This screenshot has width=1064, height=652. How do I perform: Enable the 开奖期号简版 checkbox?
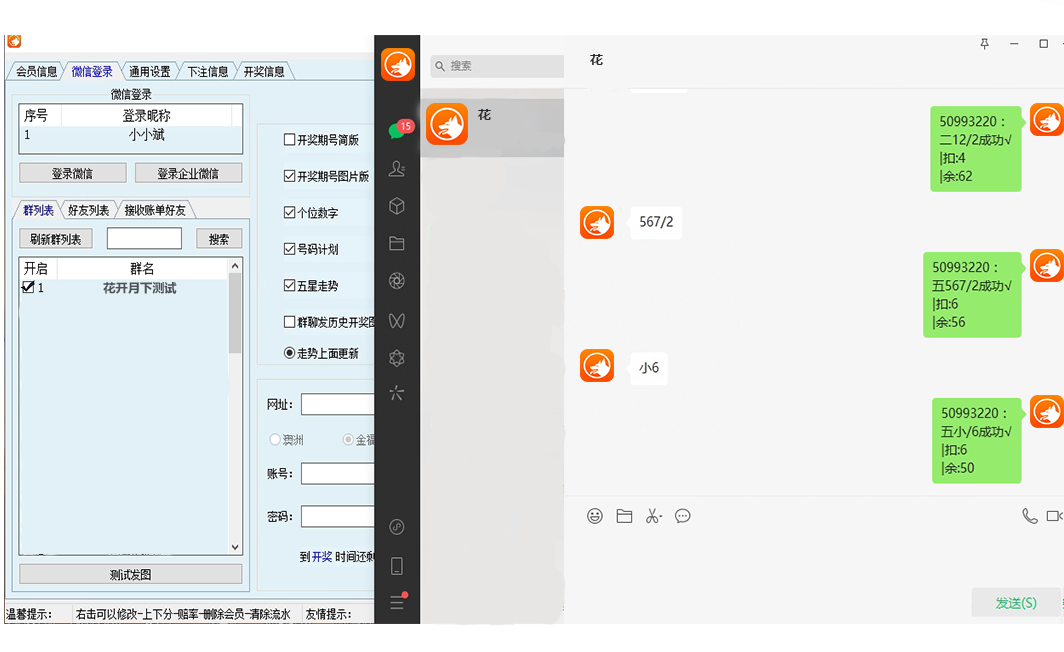(290, 140)
